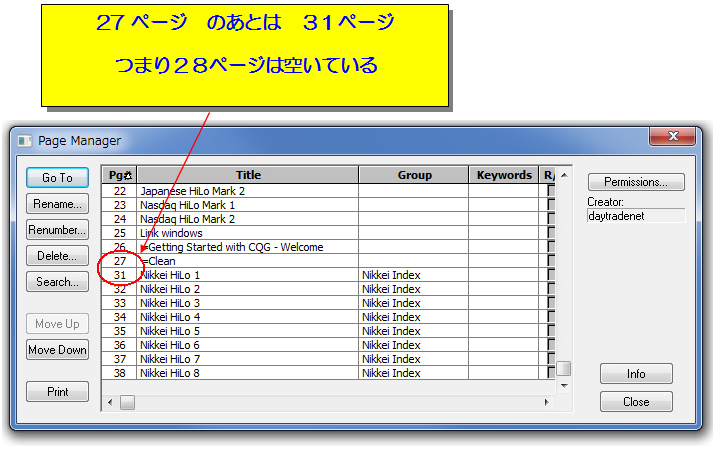
Task: Click the Info button
Action: (x=636, y=374)
